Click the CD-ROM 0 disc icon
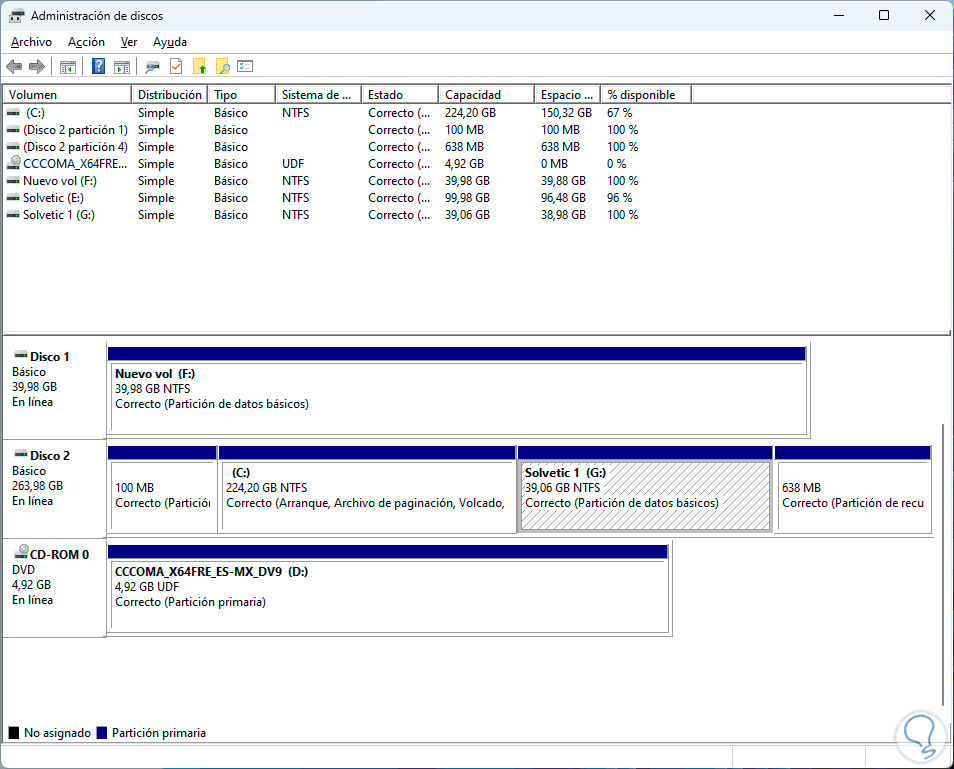The image size is (954, 769). click(21, 552)
